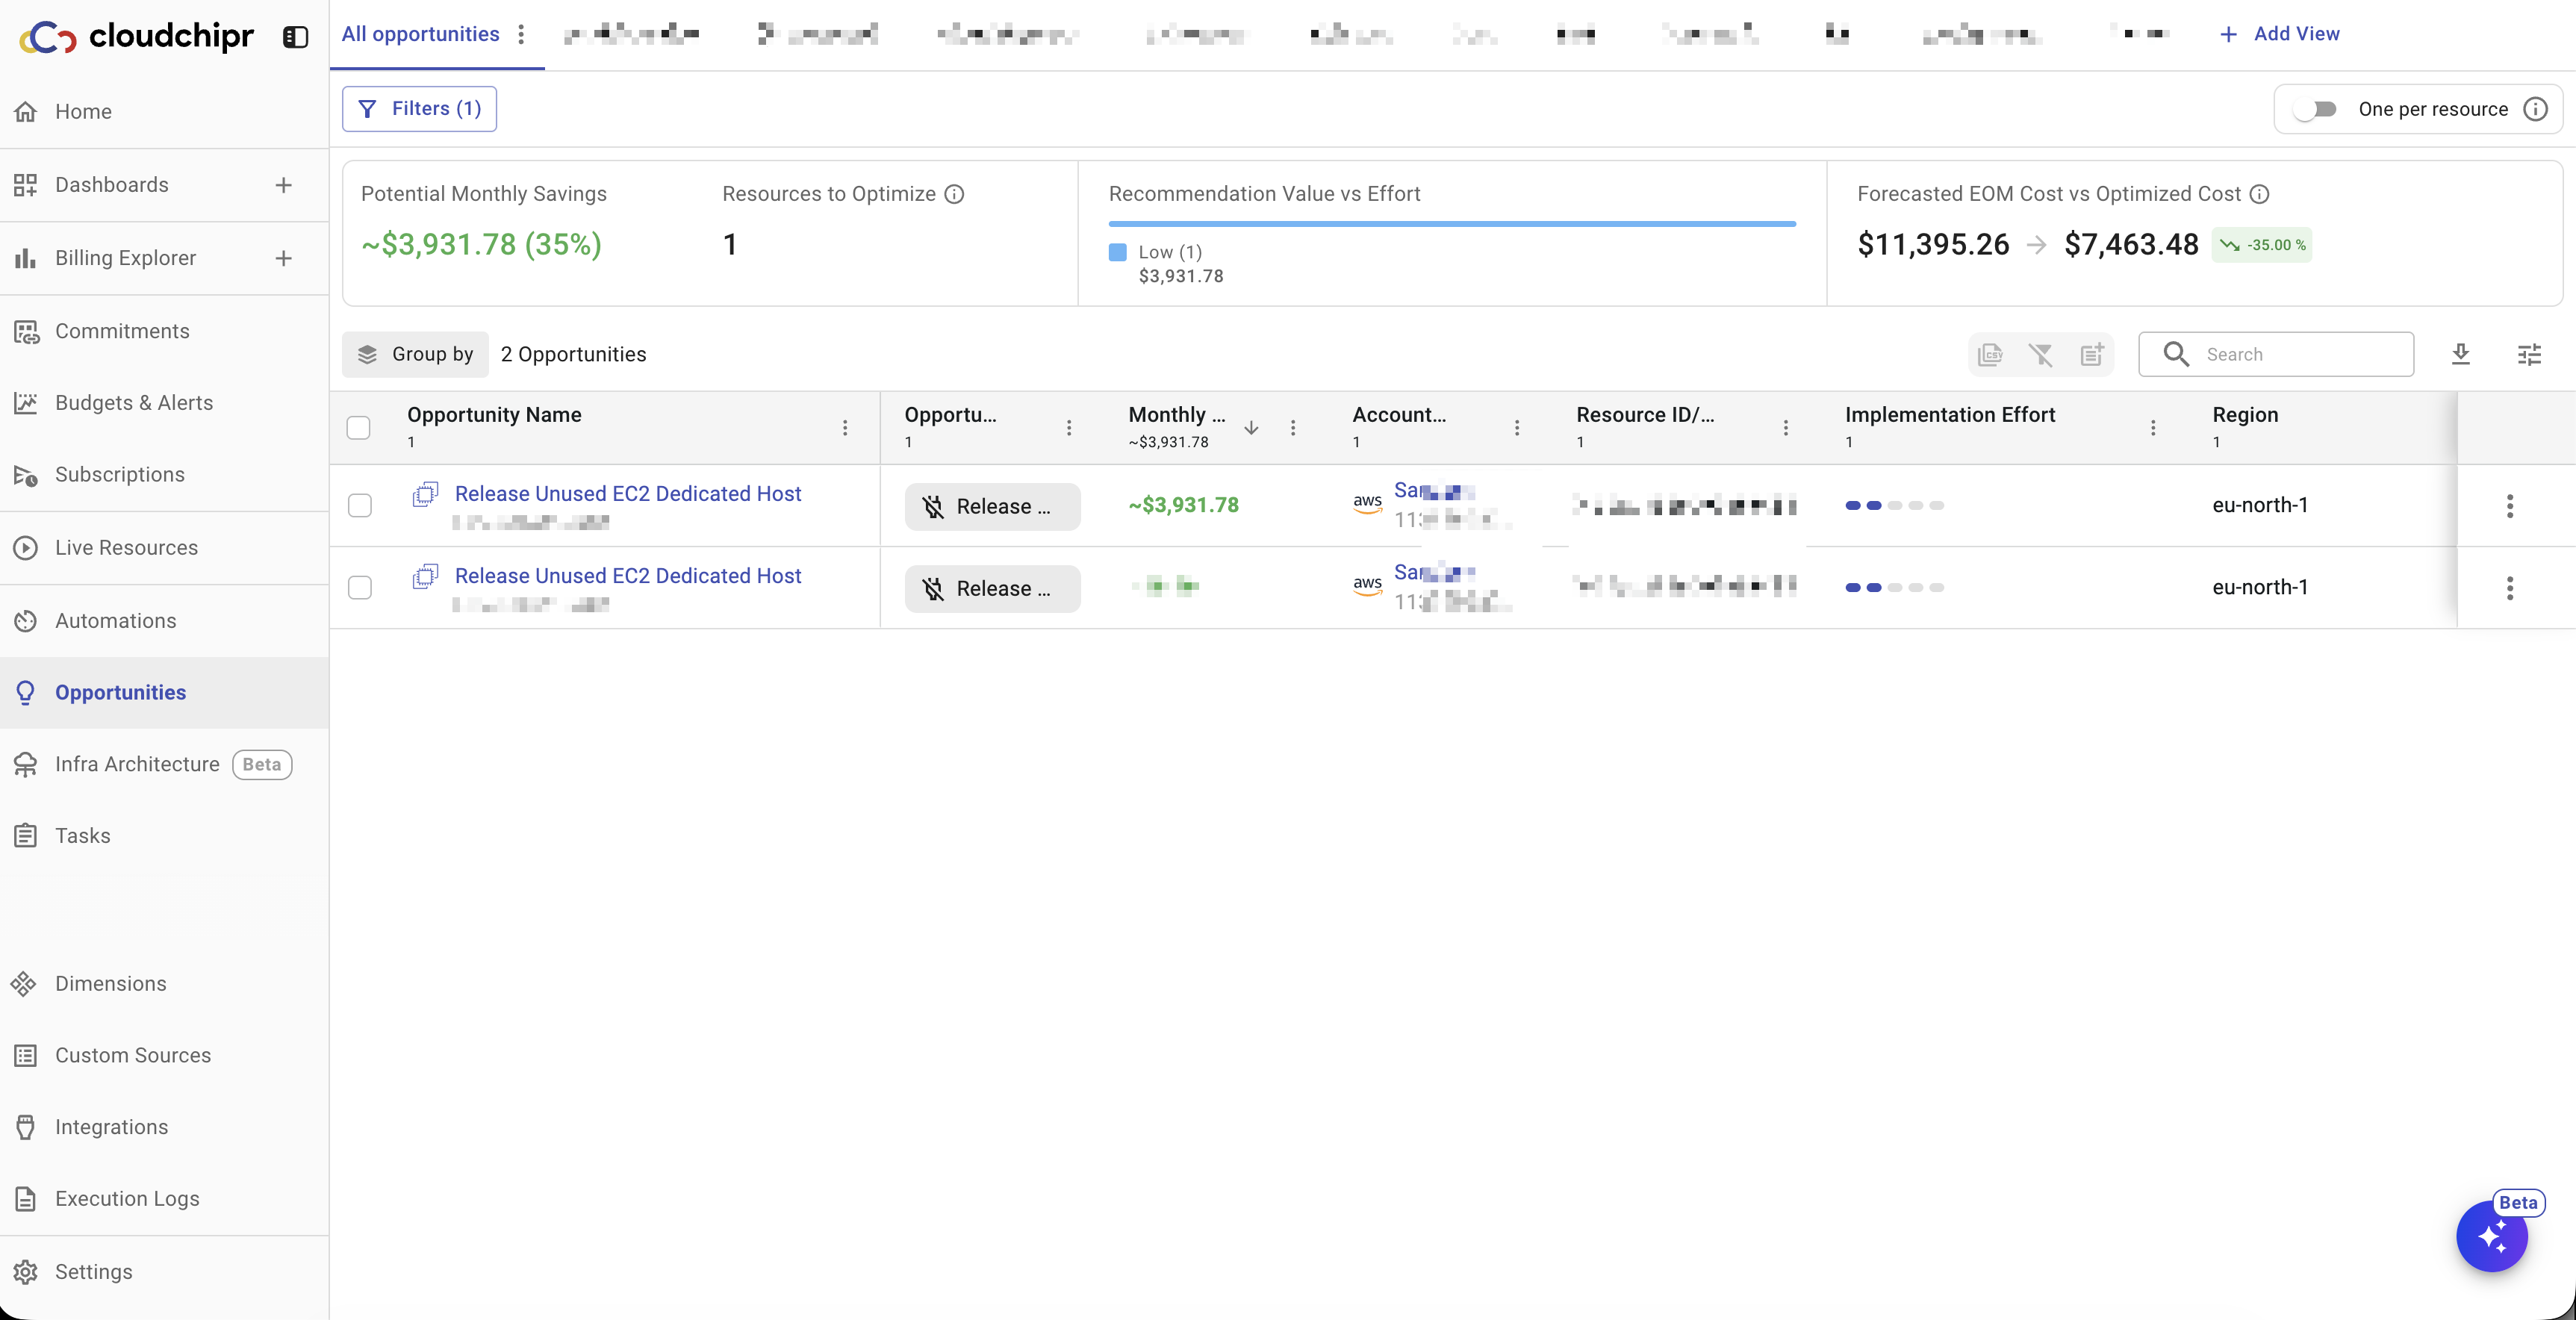
Task: Select the All opportunities tab
Action: click(x=420, y=34)
